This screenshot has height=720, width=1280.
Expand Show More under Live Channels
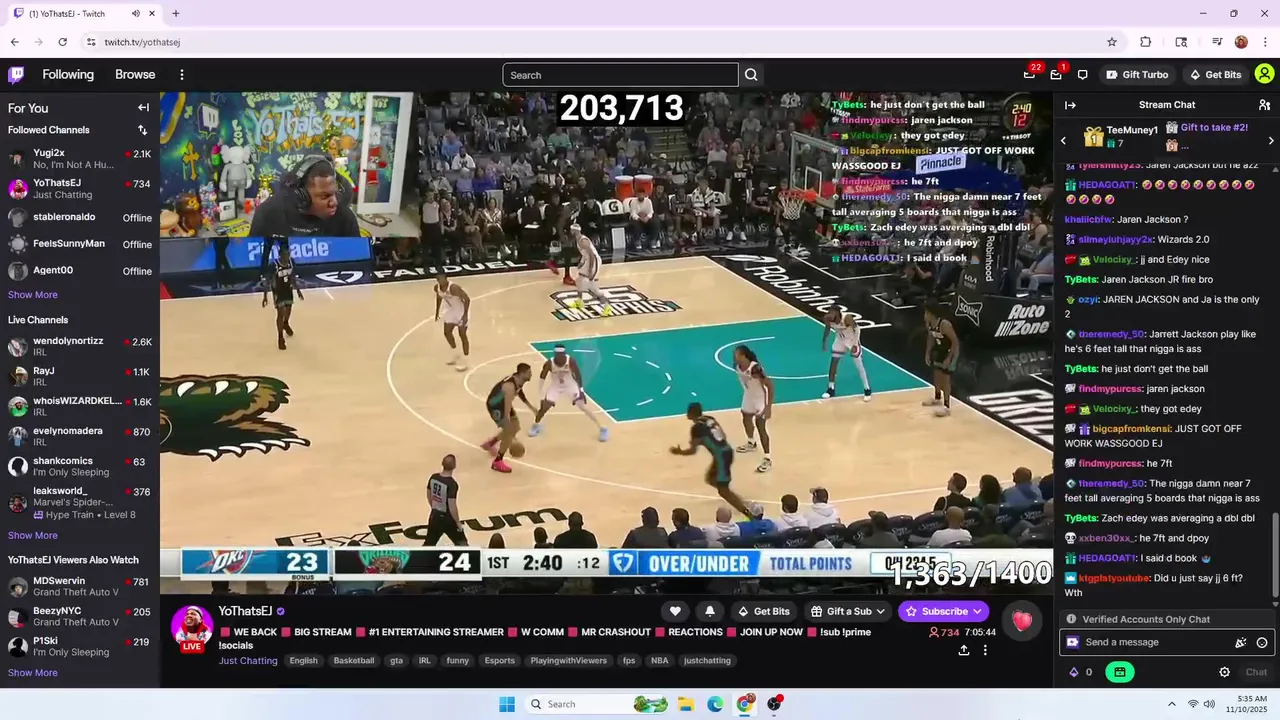[33, 536]
